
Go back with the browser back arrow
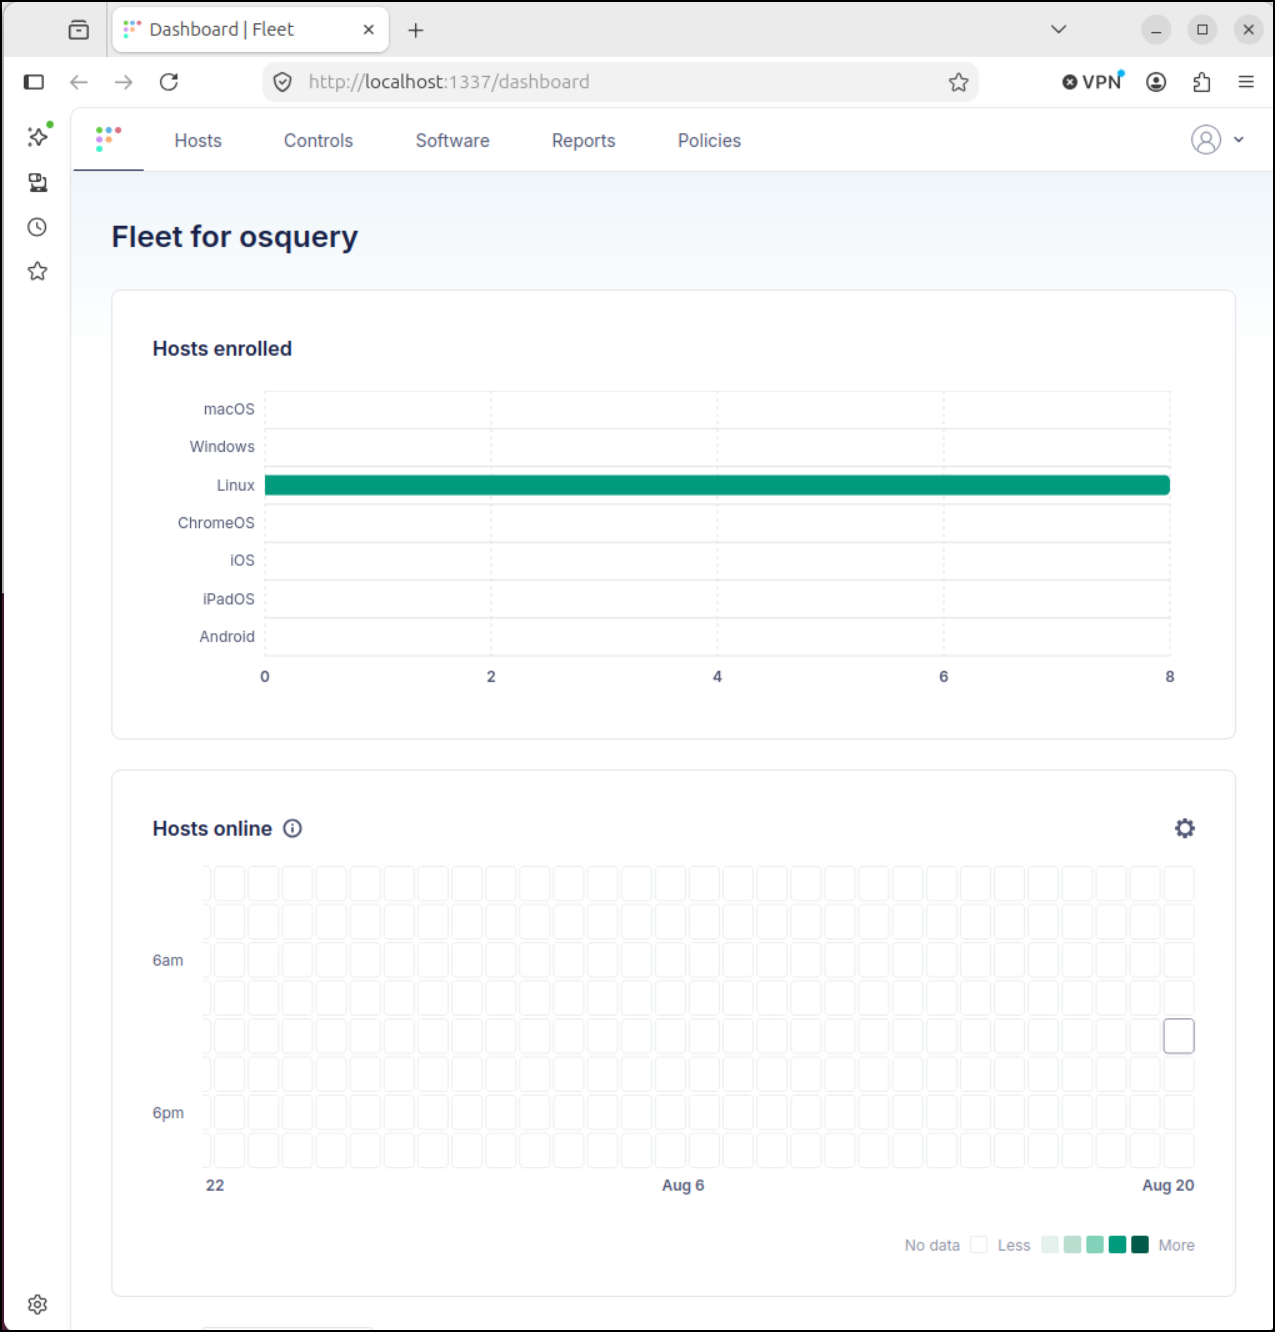coord(79,82)
